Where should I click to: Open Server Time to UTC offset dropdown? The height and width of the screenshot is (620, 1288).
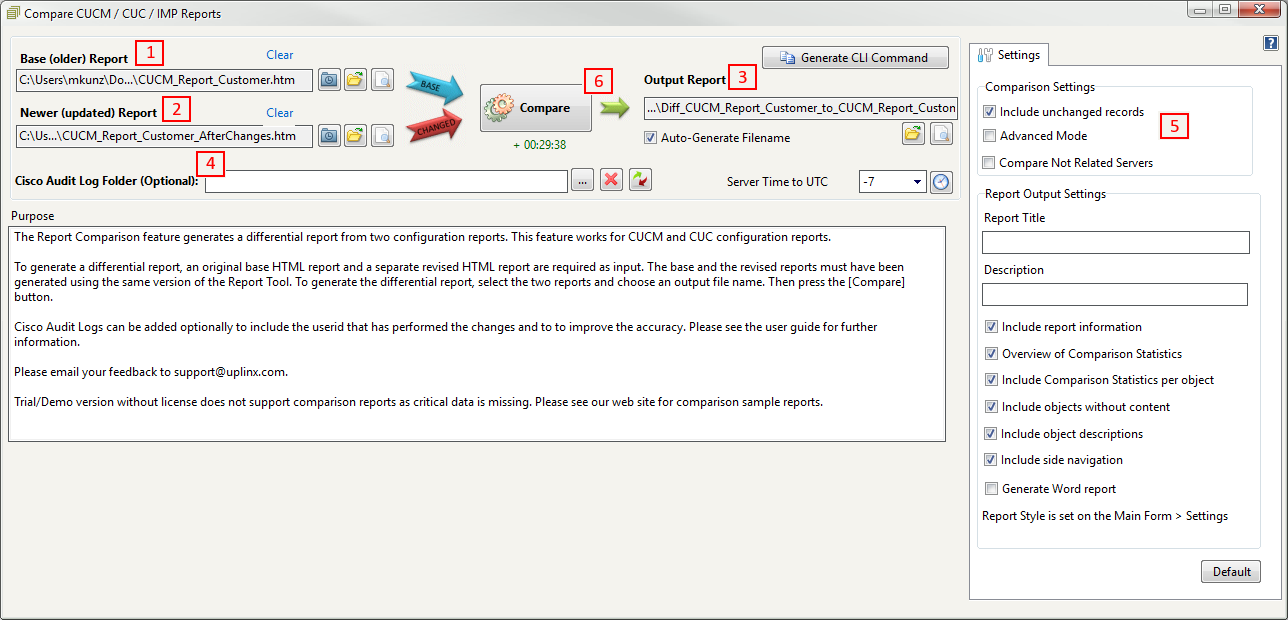click(x=917, y=182)
